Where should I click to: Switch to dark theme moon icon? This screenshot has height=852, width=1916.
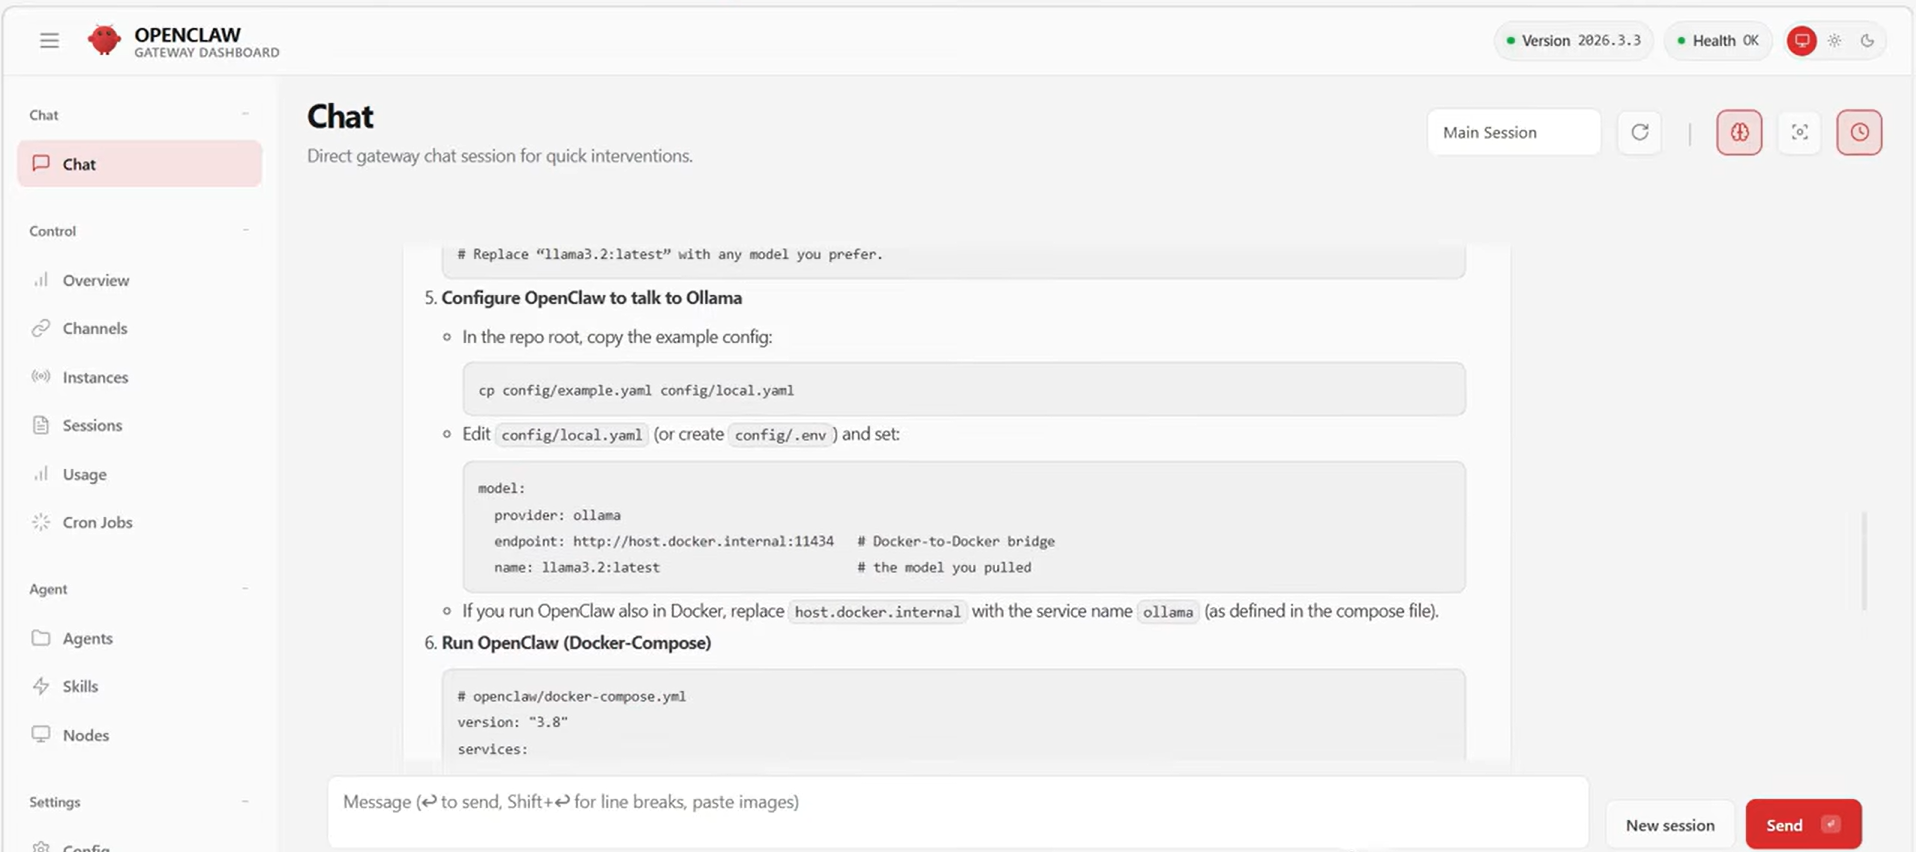[1868, 41]
